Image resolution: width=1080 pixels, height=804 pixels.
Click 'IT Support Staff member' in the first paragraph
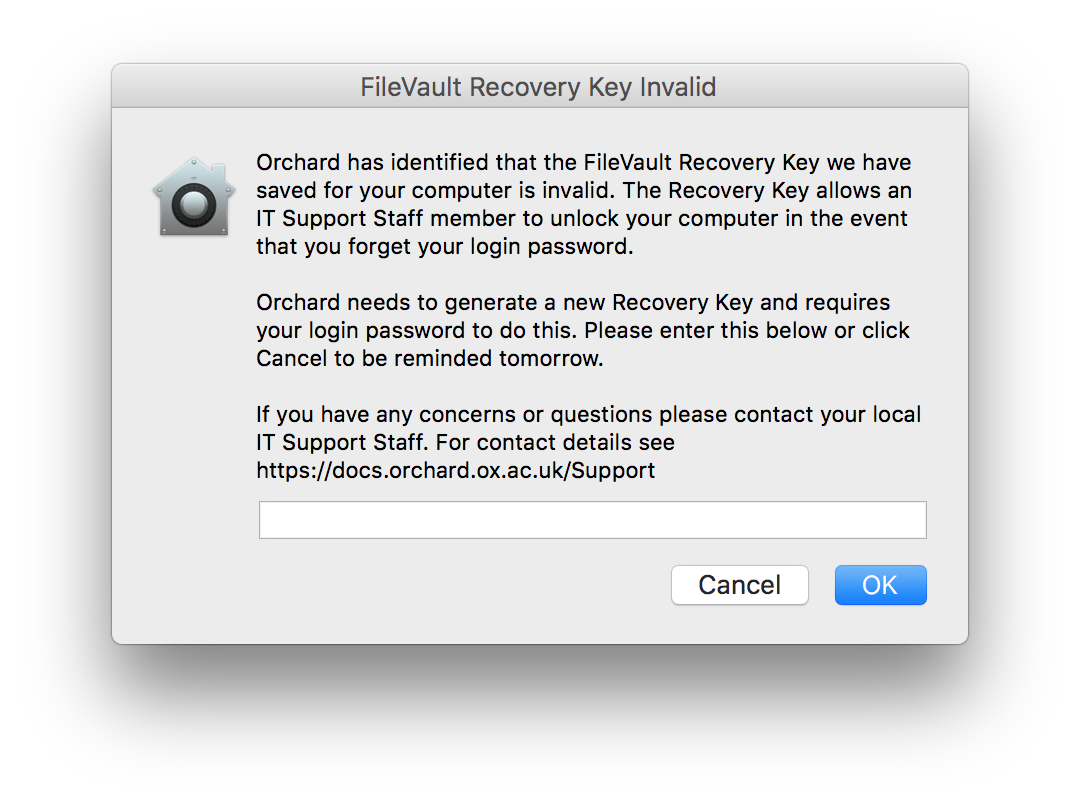tap(386, 218)
